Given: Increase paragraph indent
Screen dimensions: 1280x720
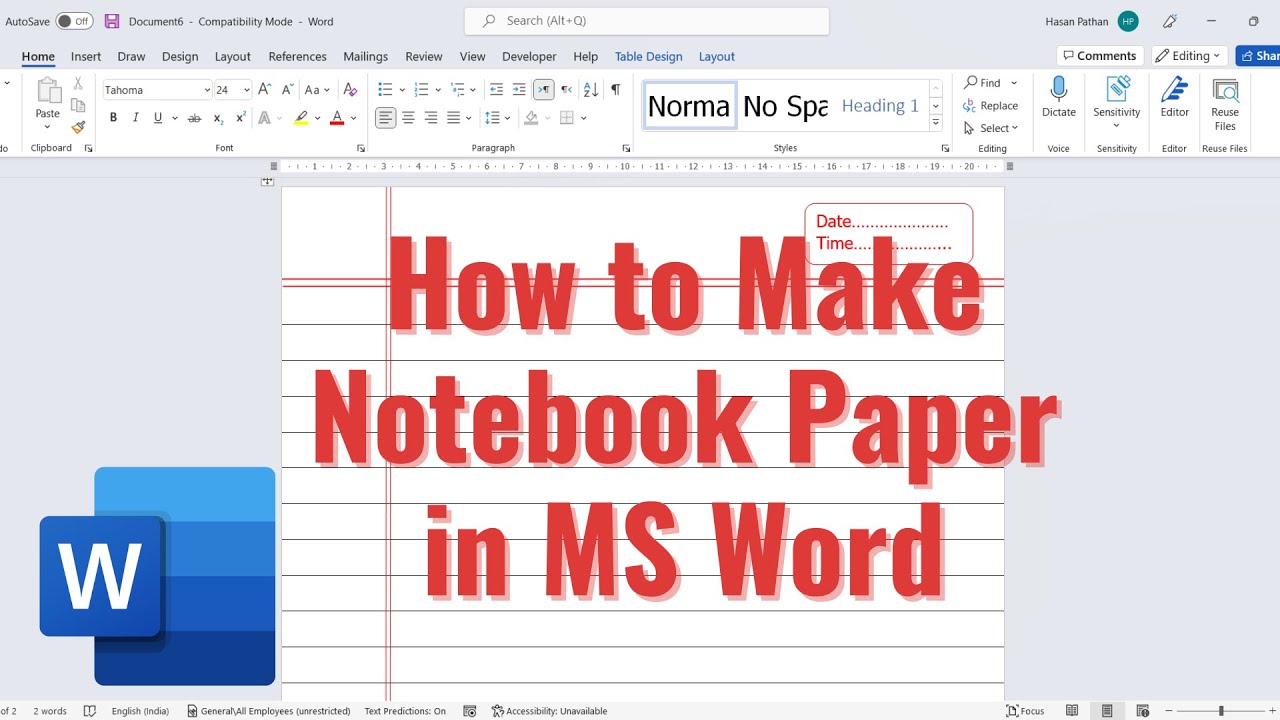Looking at the screenshot, I should click(519, 90).
